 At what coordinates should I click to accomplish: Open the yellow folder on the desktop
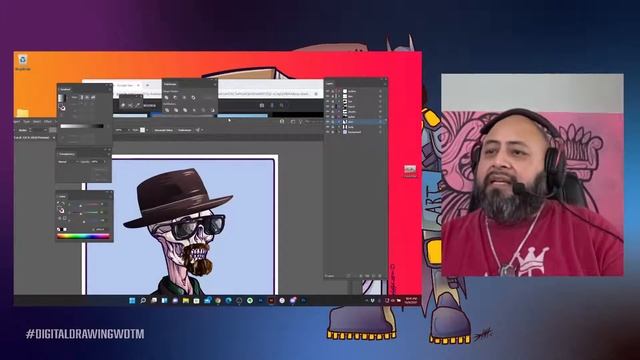tap(22, 112)
